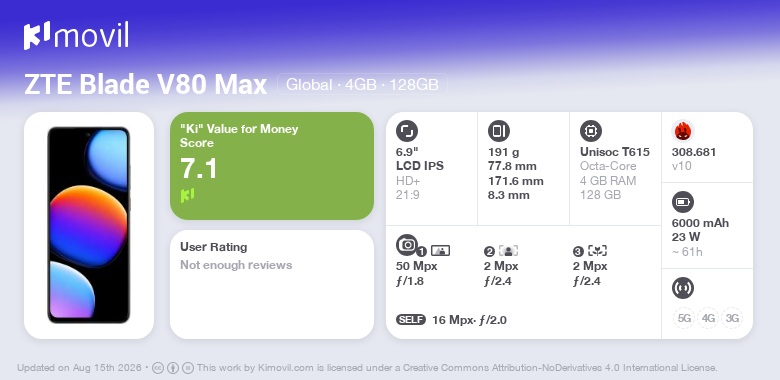Click the screen size icon

[407, 131]
